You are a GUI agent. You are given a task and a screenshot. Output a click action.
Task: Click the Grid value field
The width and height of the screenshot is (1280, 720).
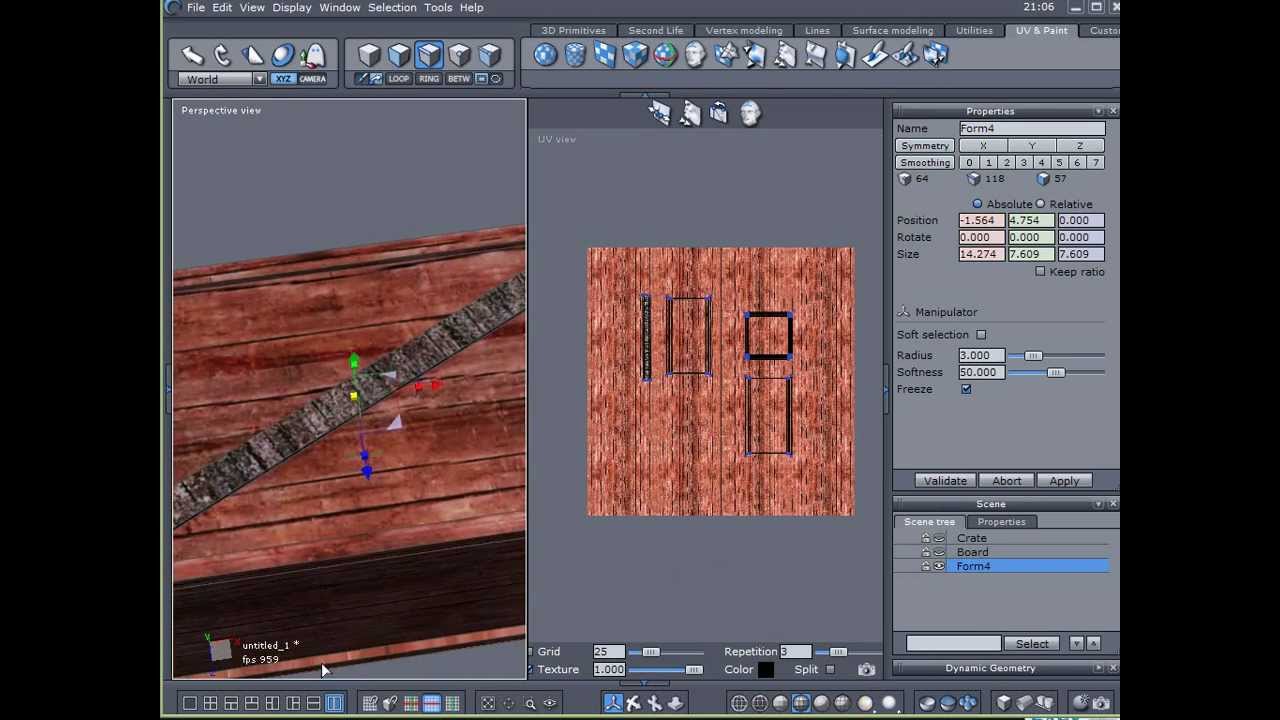click(x=608, y=652)
